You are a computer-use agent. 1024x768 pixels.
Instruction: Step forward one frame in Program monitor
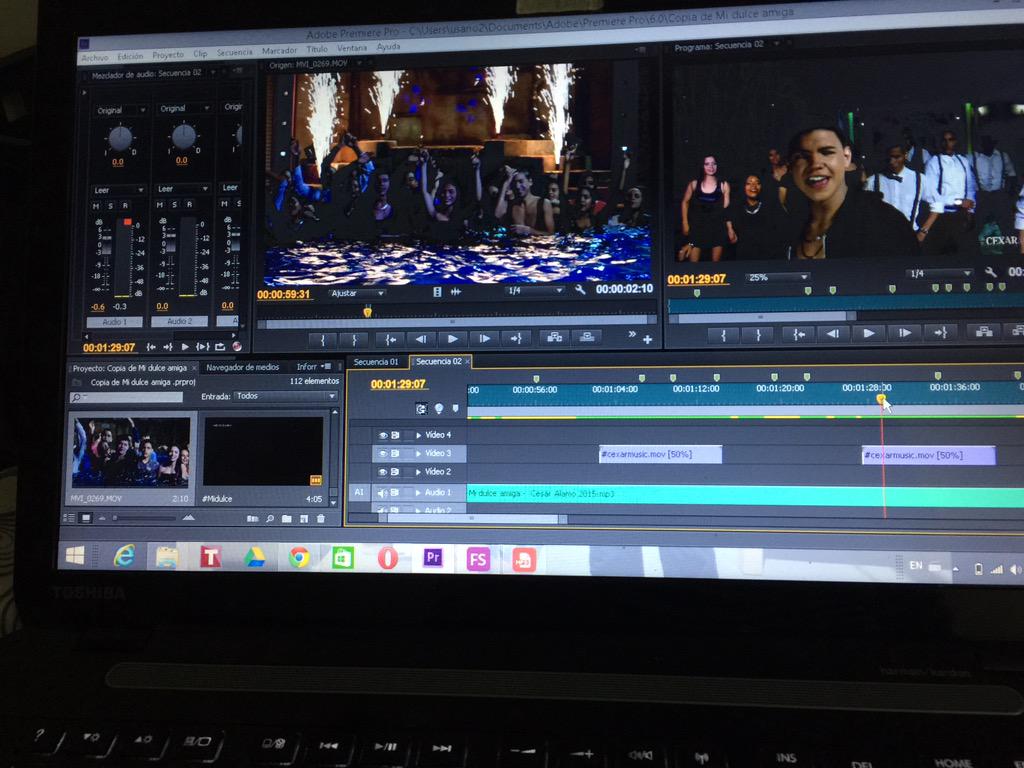click(904, 333)
